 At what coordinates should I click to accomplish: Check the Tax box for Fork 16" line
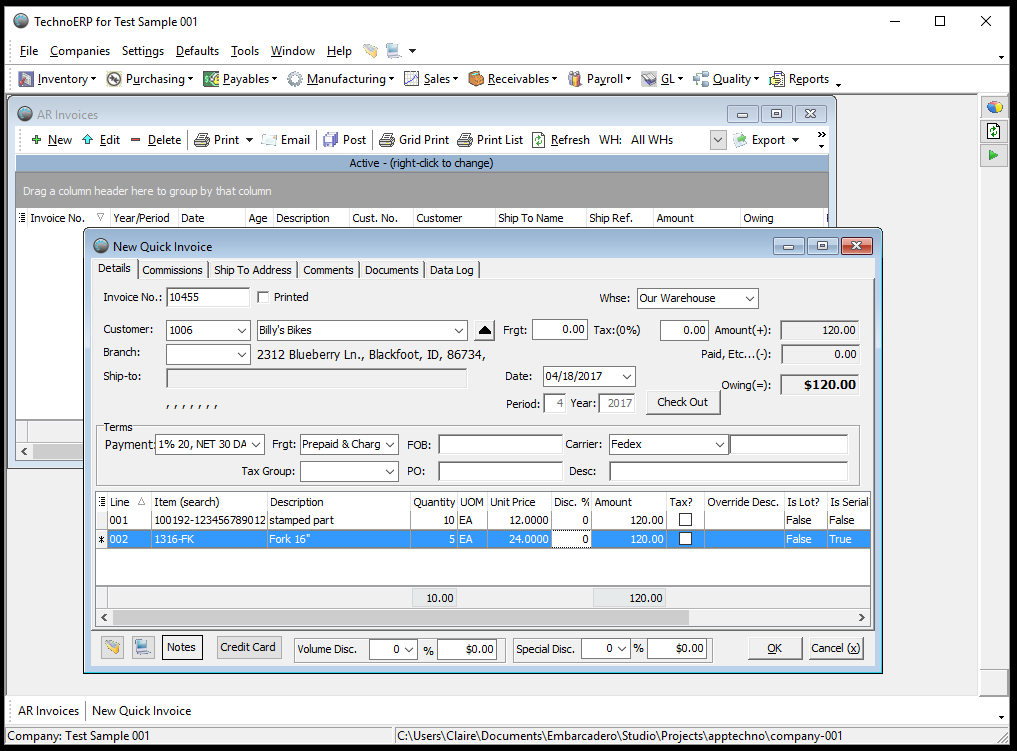685,539
